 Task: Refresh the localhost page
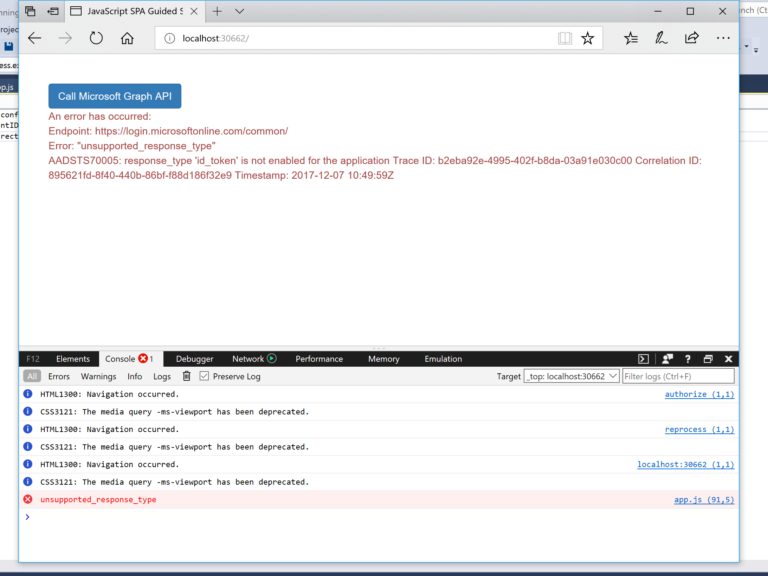[x=96, y=38]
